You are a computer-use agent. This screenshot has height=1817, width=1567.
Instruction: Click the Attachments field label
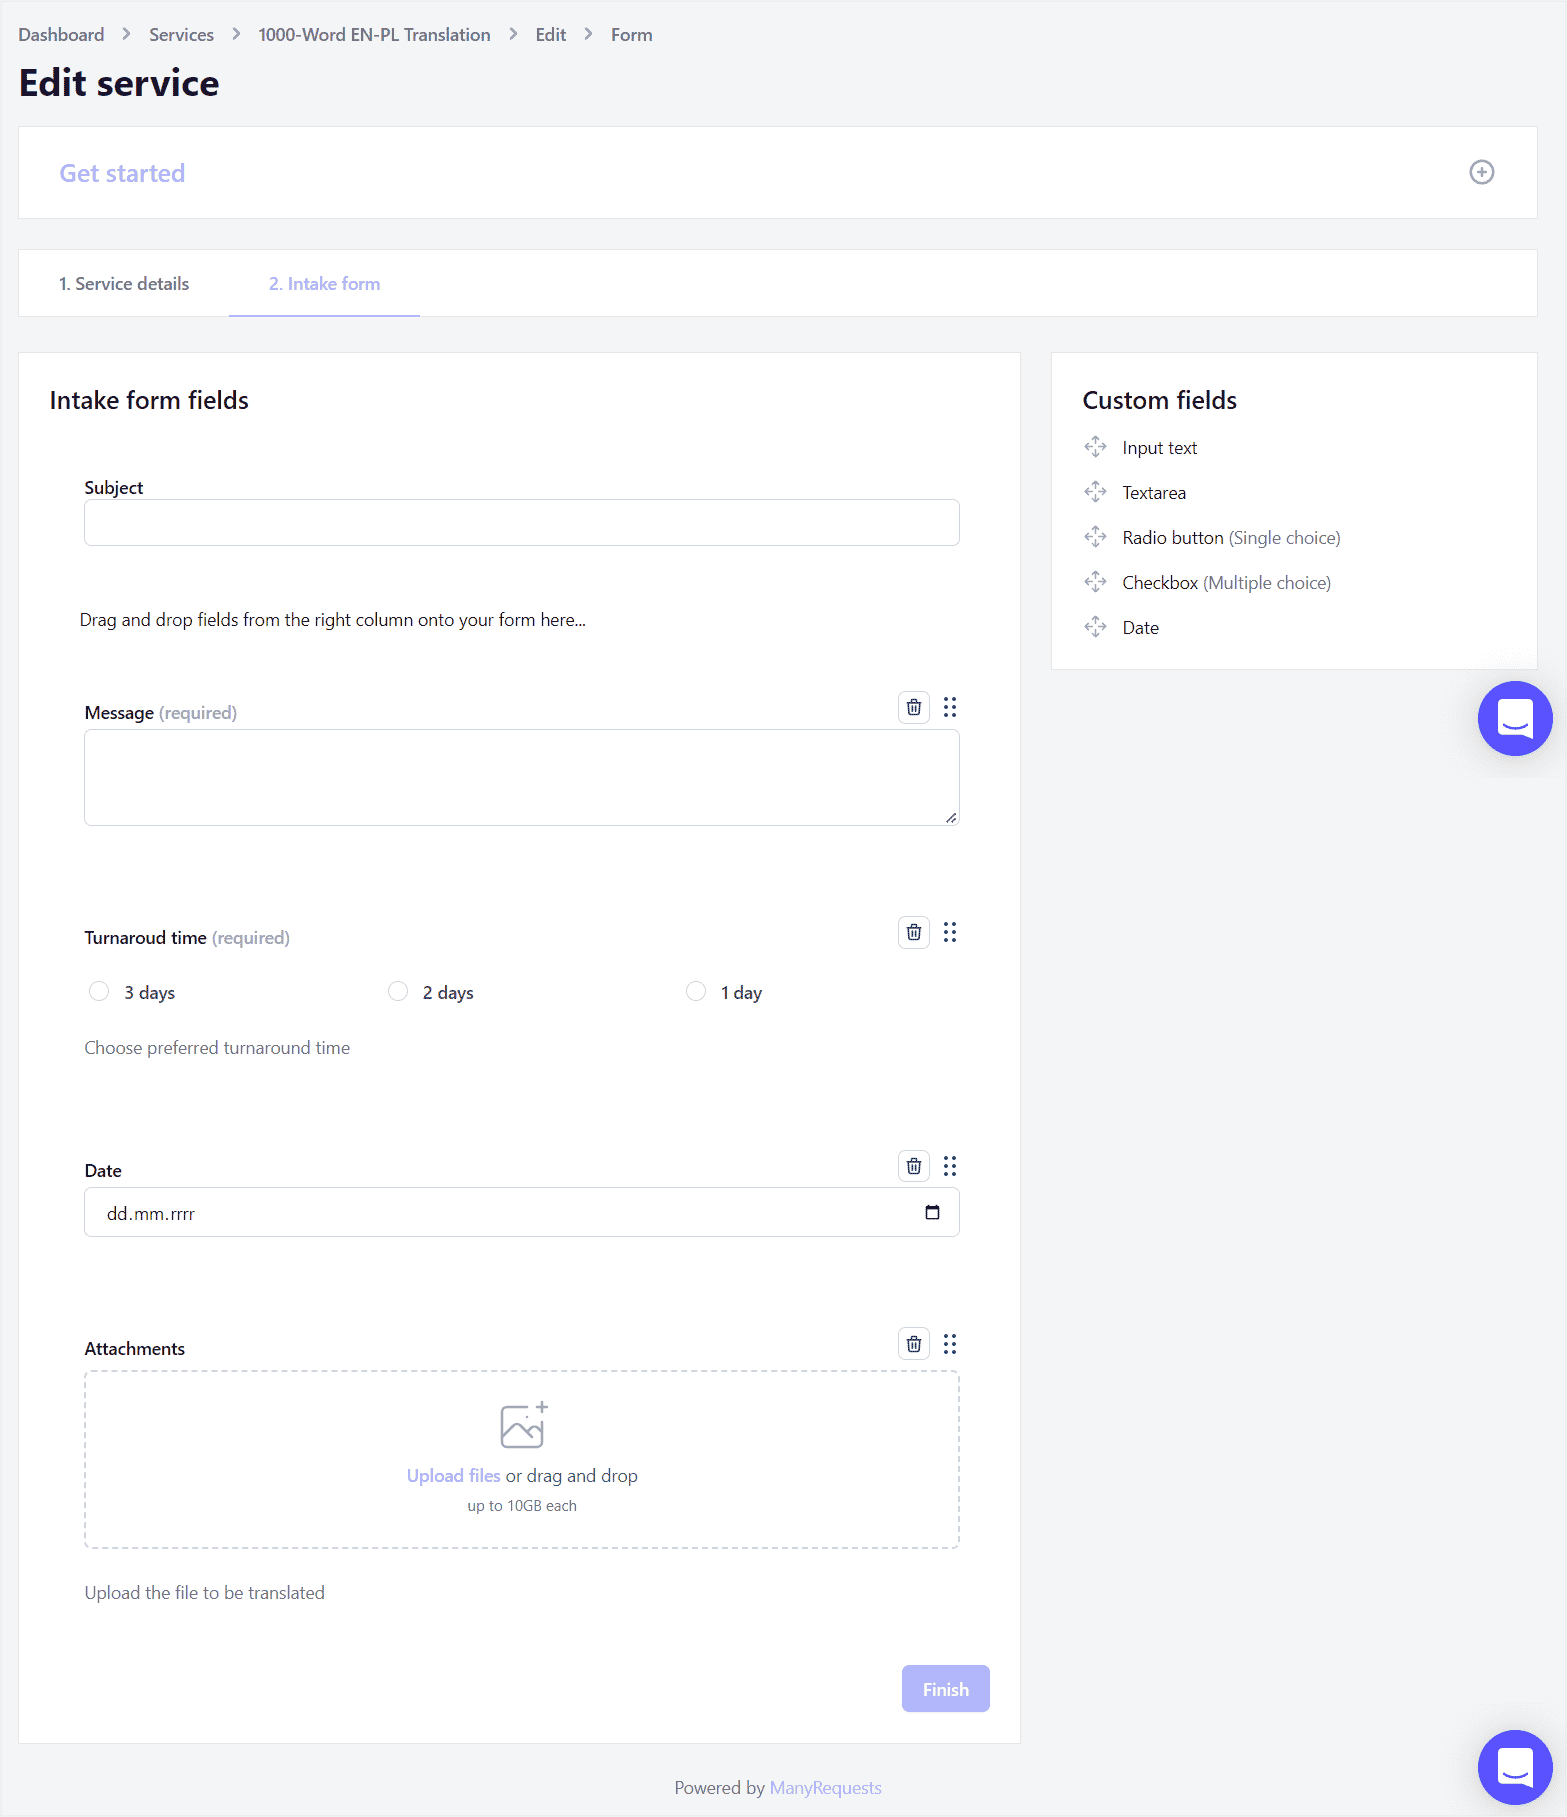pyautogui.click(x=134, y=1349)
